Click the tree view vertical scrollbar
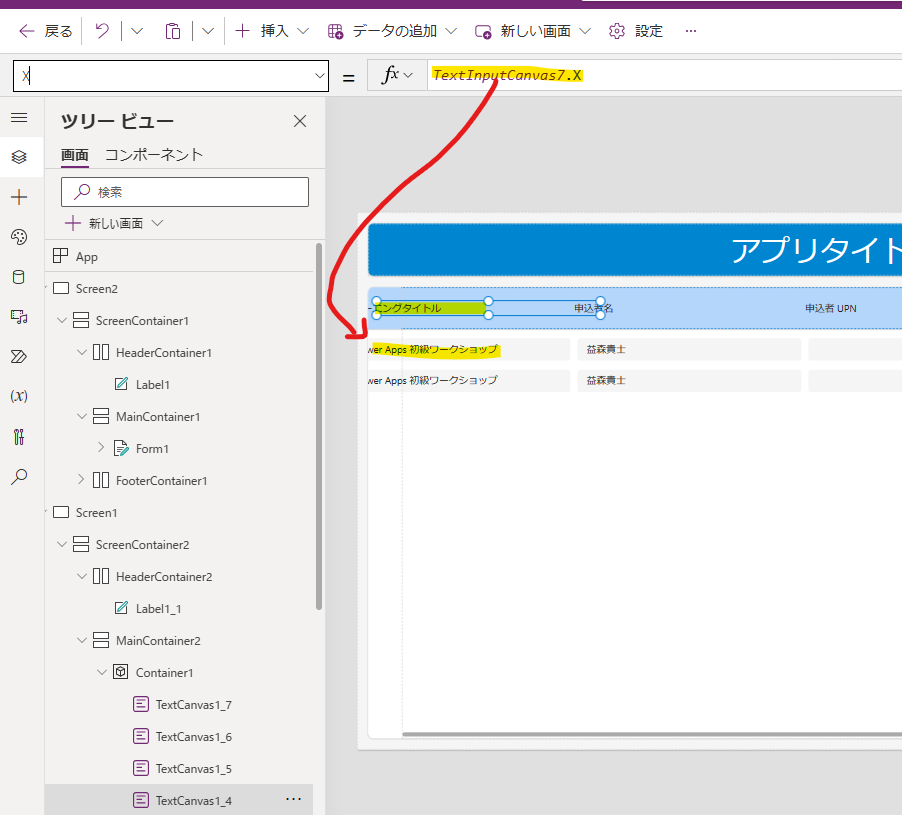 pos(319,426)
